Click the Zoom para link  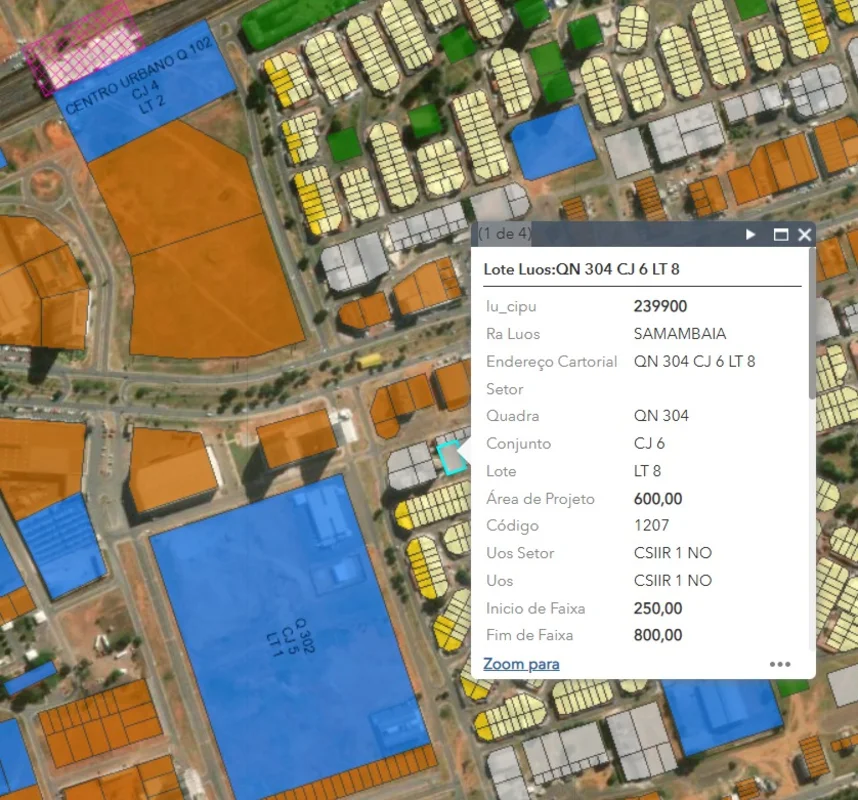(x=521, y=664)
